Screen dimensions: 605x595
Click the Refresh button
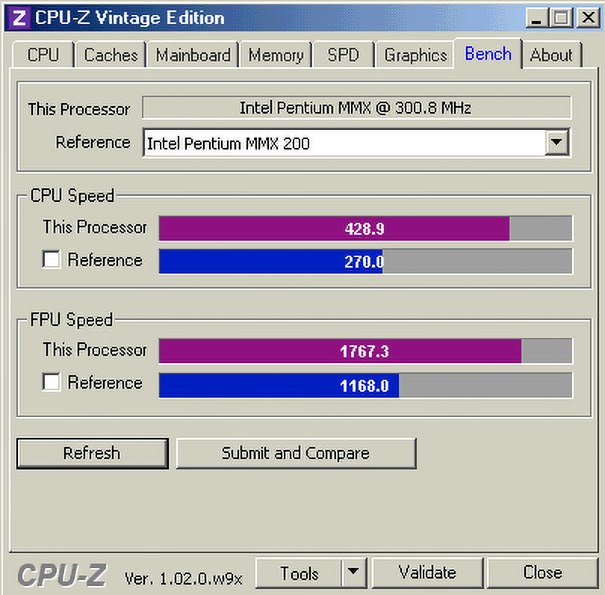(92, 453)
